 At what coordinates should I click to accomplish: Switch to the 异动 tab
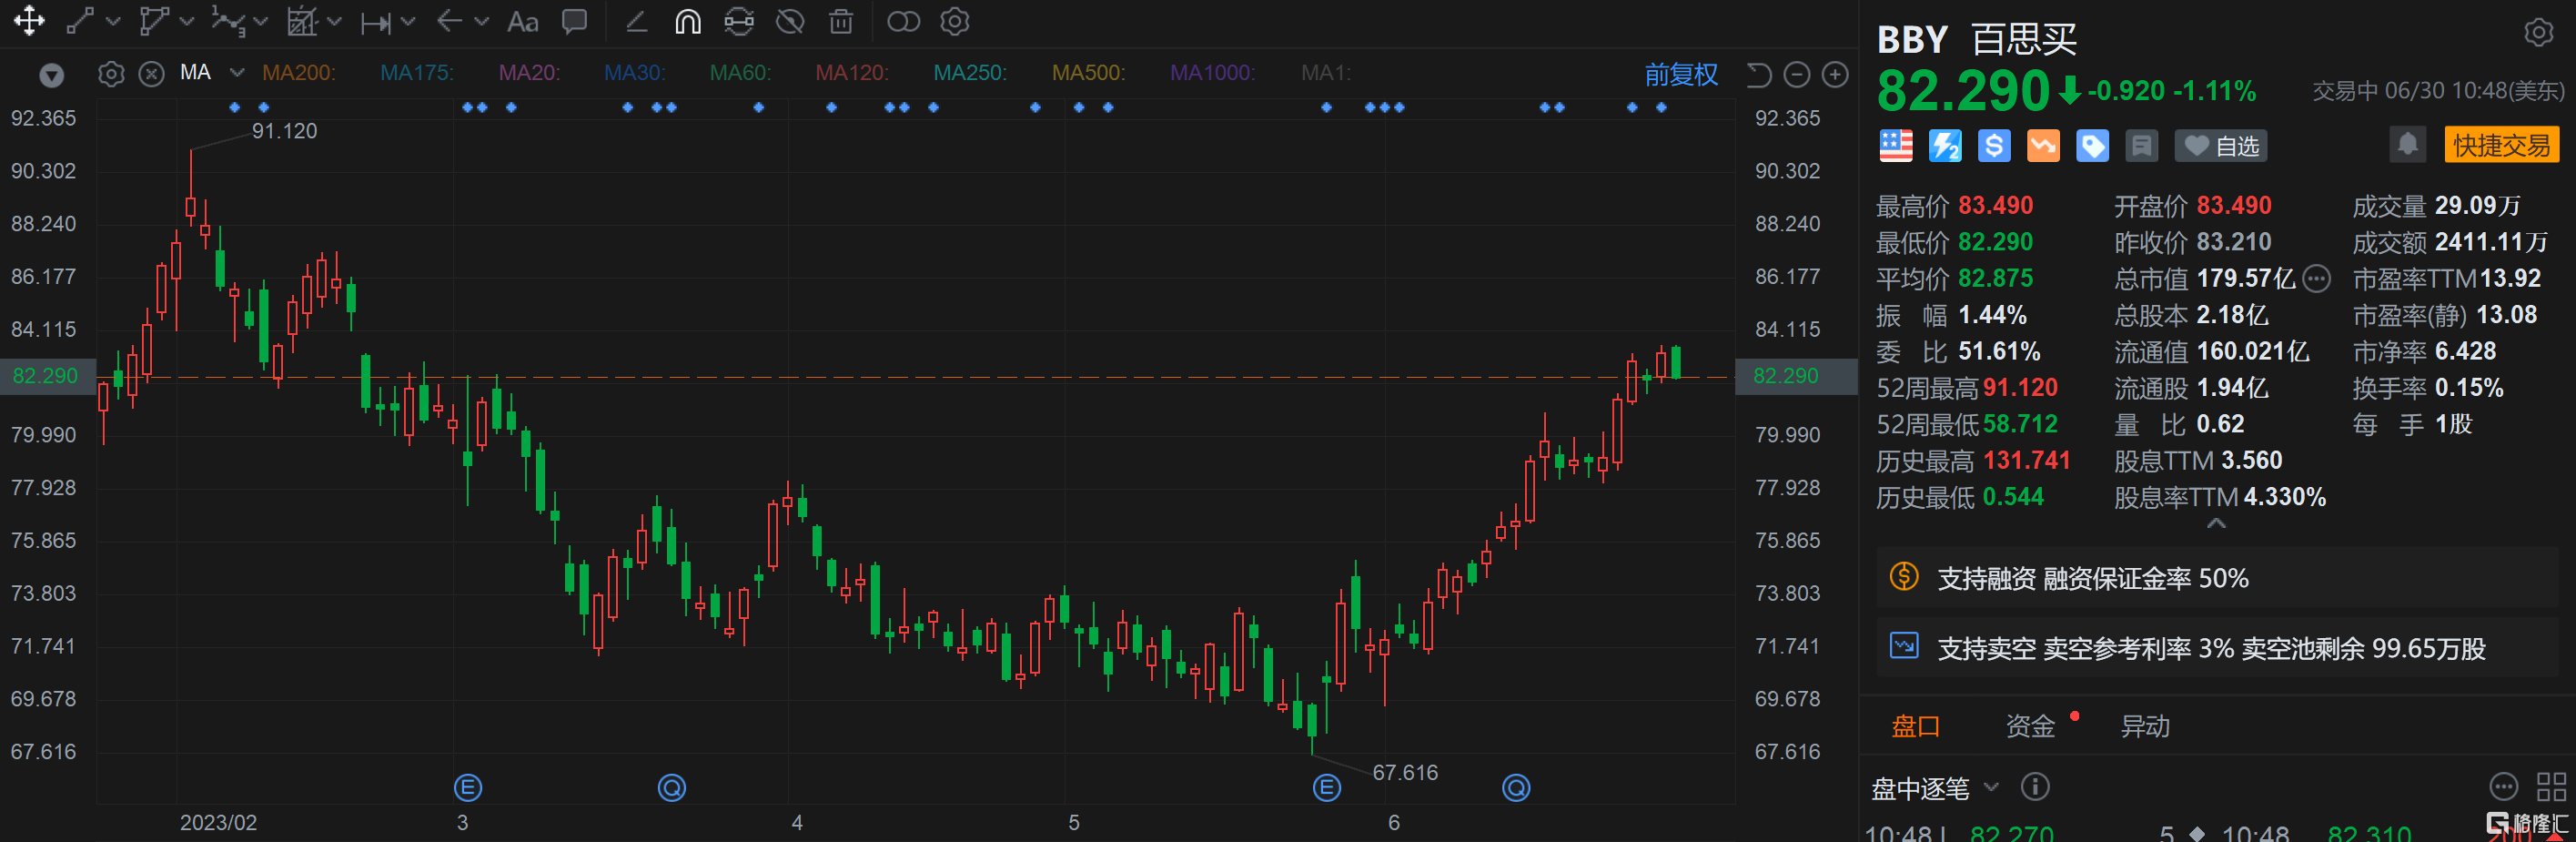(2145, 726)
